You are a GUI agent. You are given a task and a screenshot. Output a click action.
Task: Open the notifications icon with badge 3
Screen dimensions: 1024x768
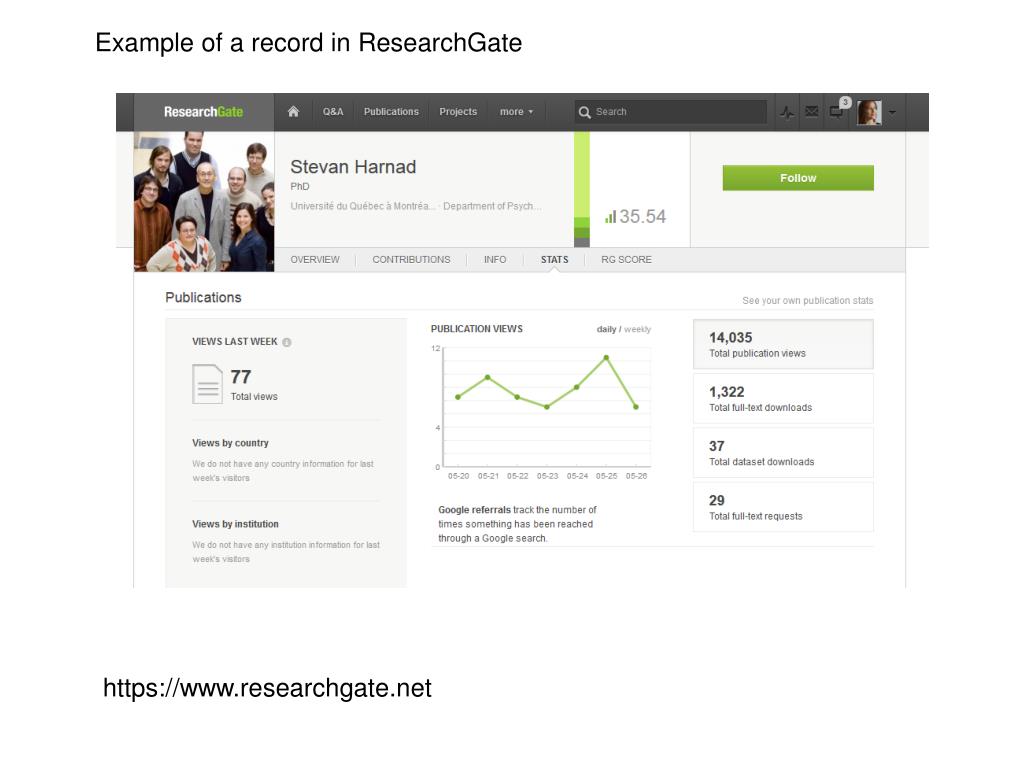[x=837, y=111]
